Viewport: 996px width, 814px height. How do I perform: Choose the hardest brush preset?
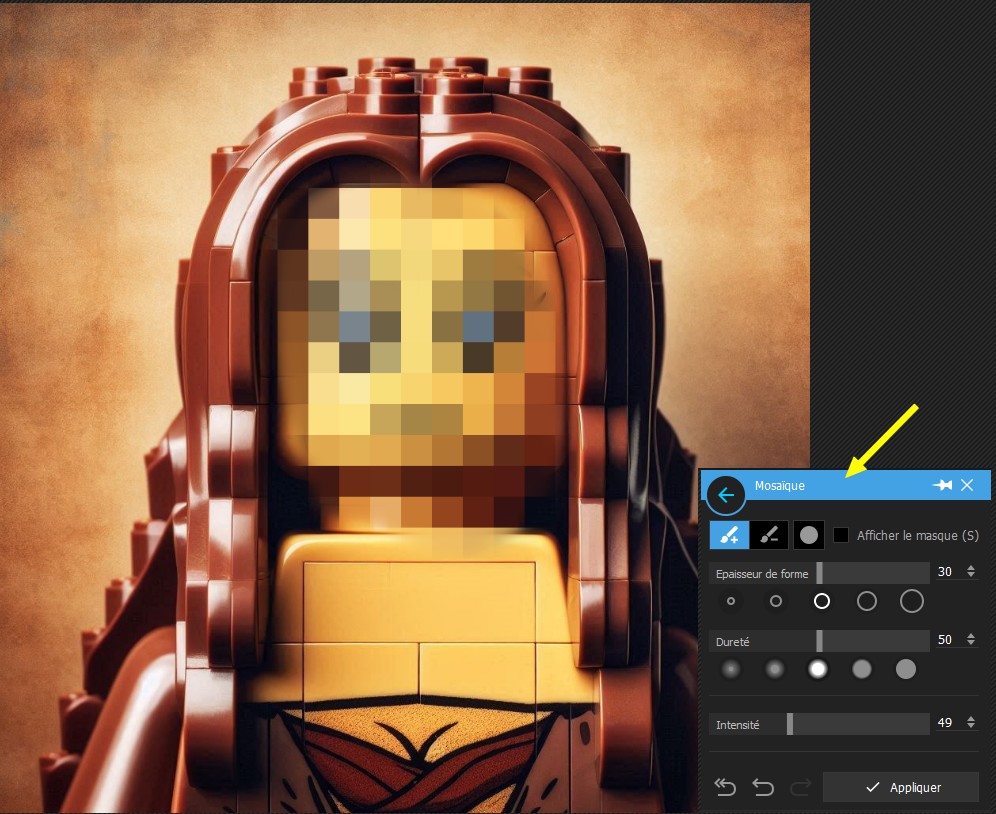coord(906,669)
